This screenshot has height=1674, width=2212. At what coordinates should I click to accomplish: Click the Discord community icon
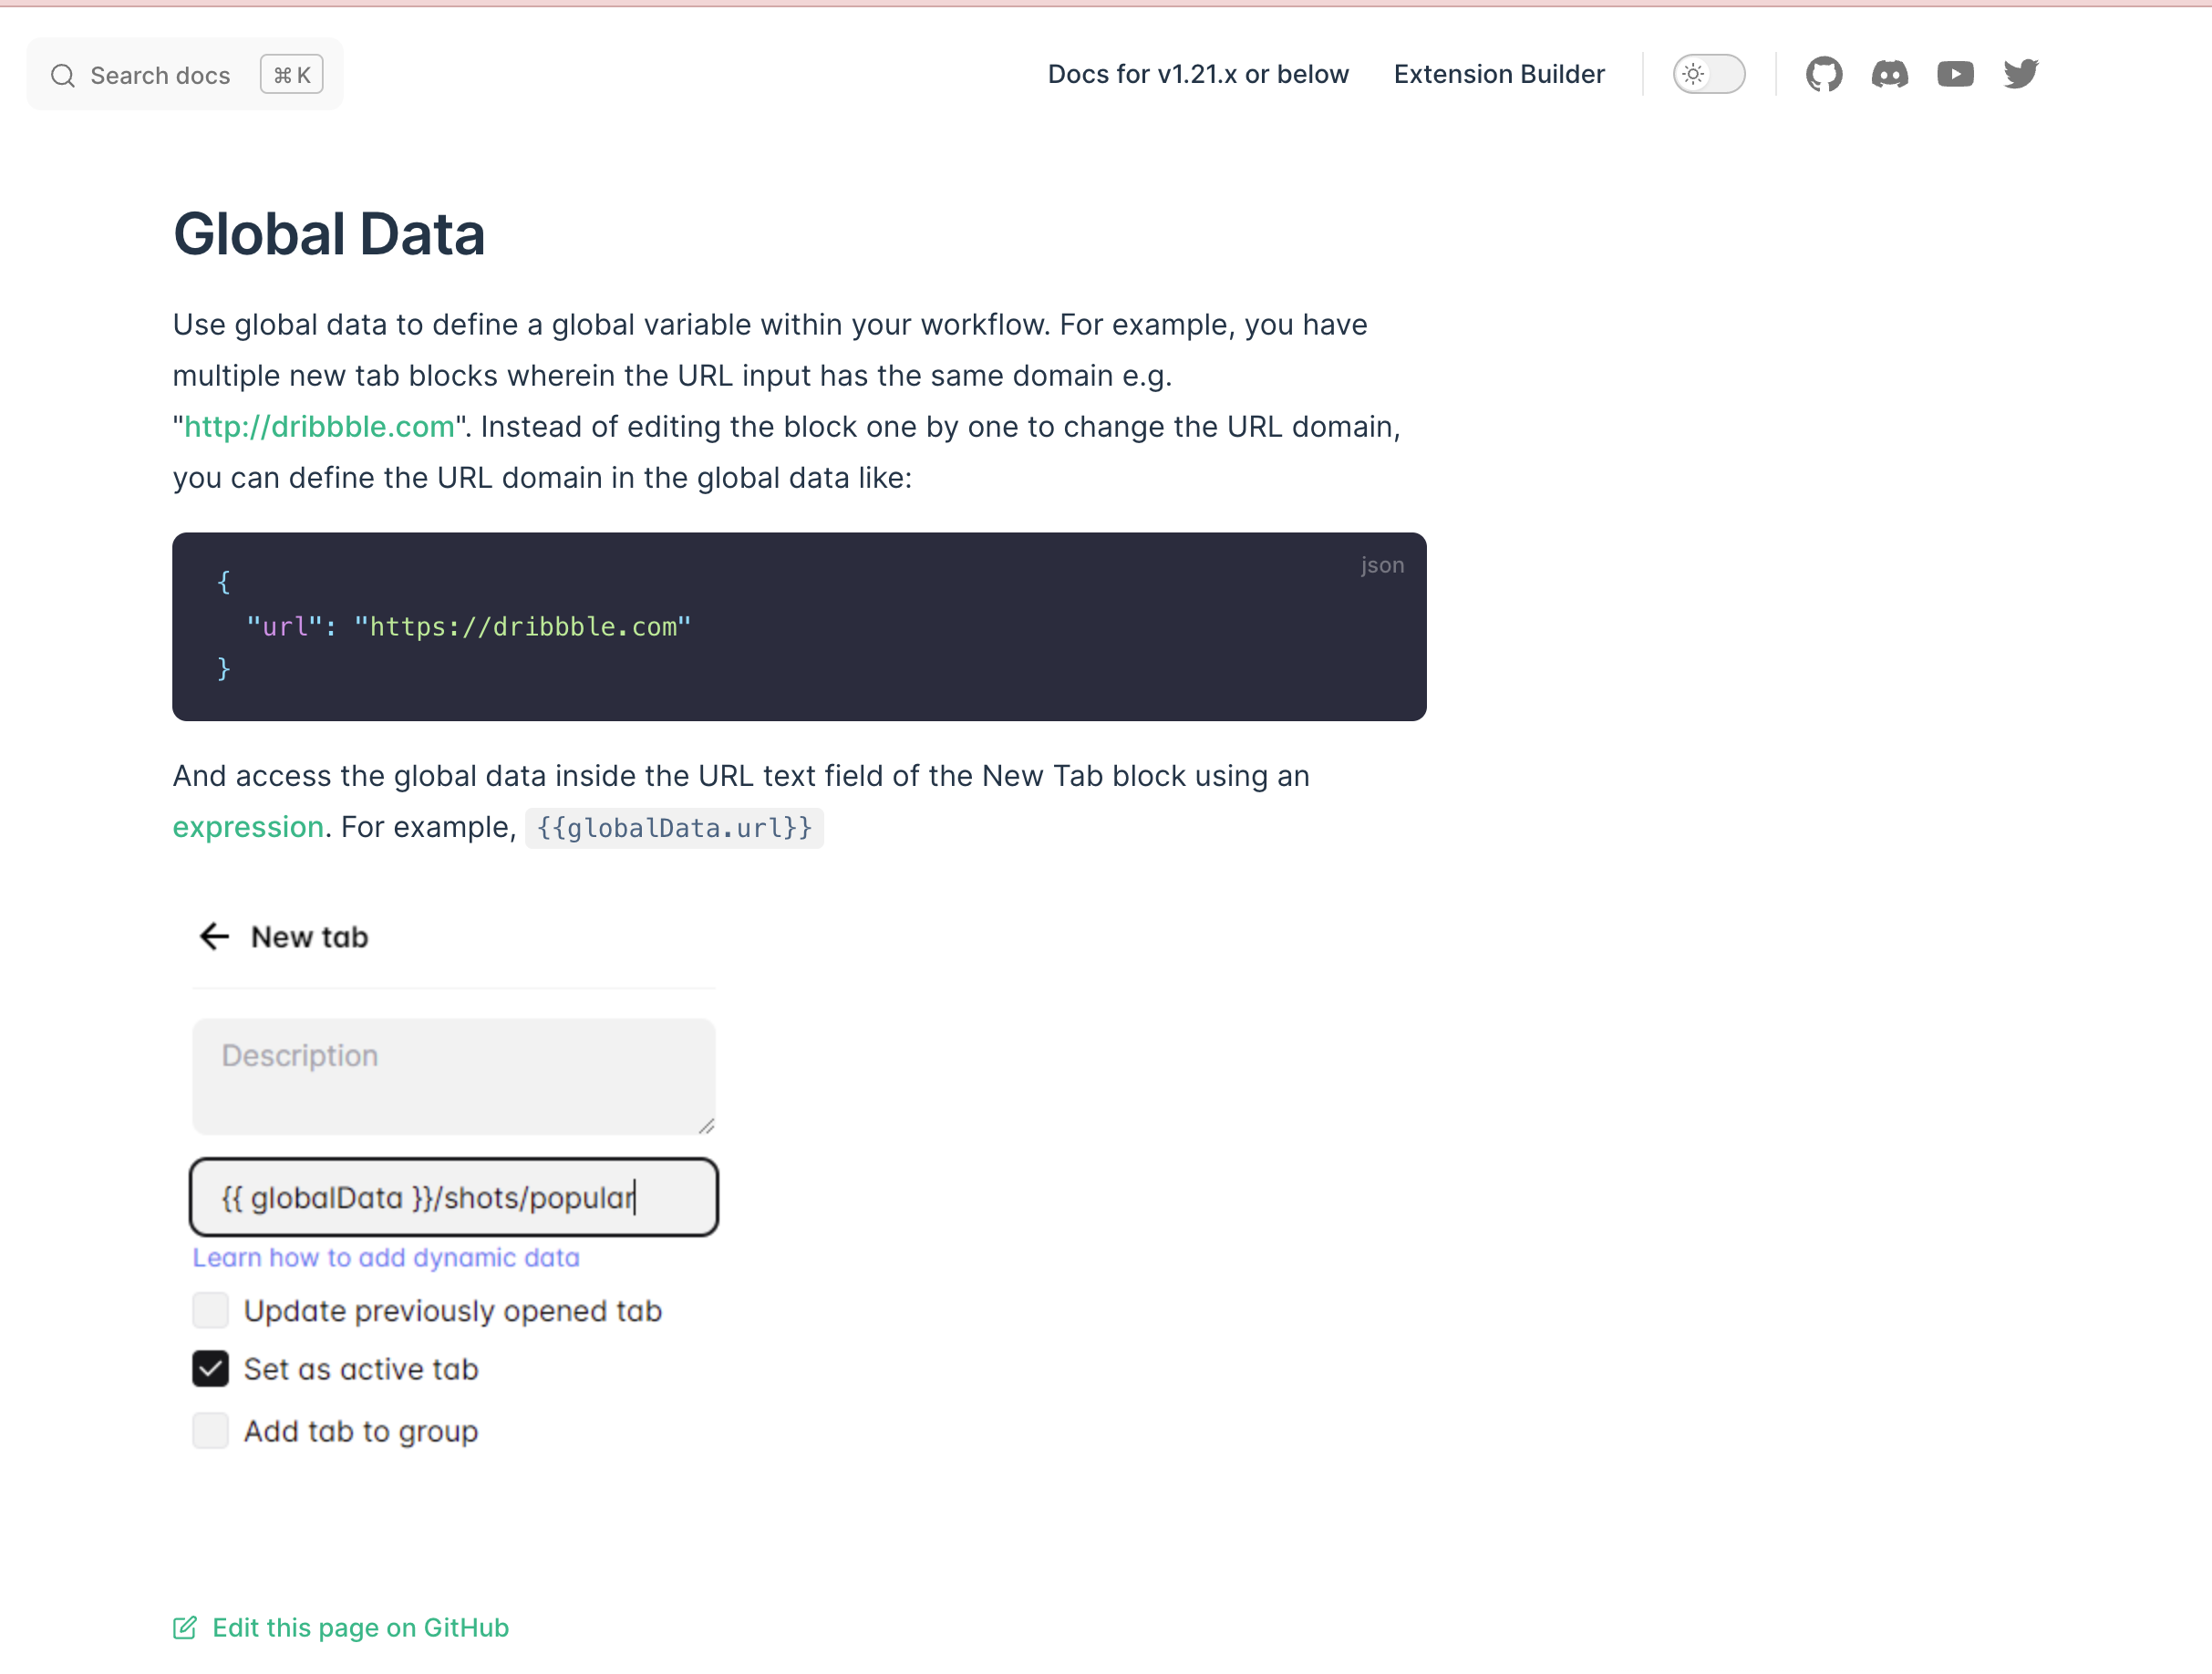pyautogui.click(x=1890, y=73)
